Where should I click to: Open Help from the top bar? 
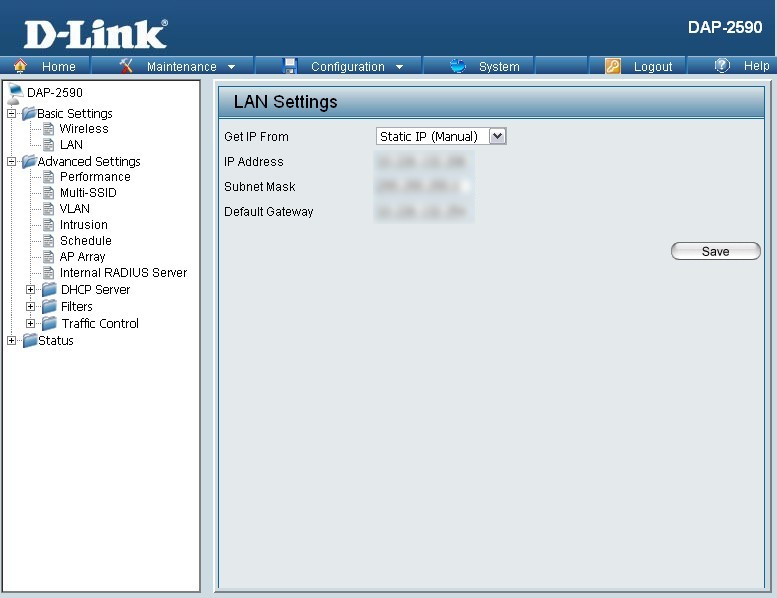tap(756, 65)
